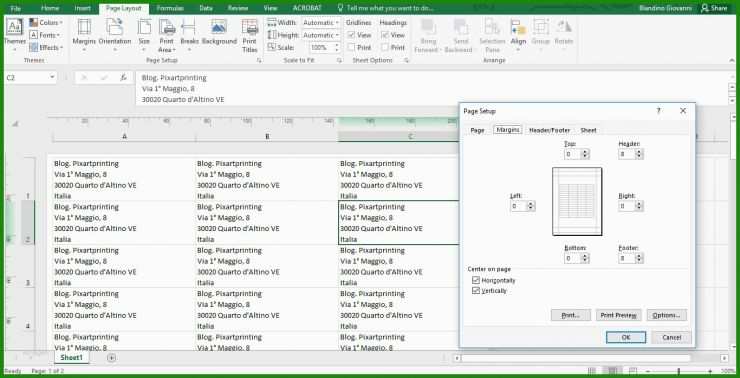Switch to the ACROBAT ribbon tab
The image size is (740, 378).
[307, 8]
